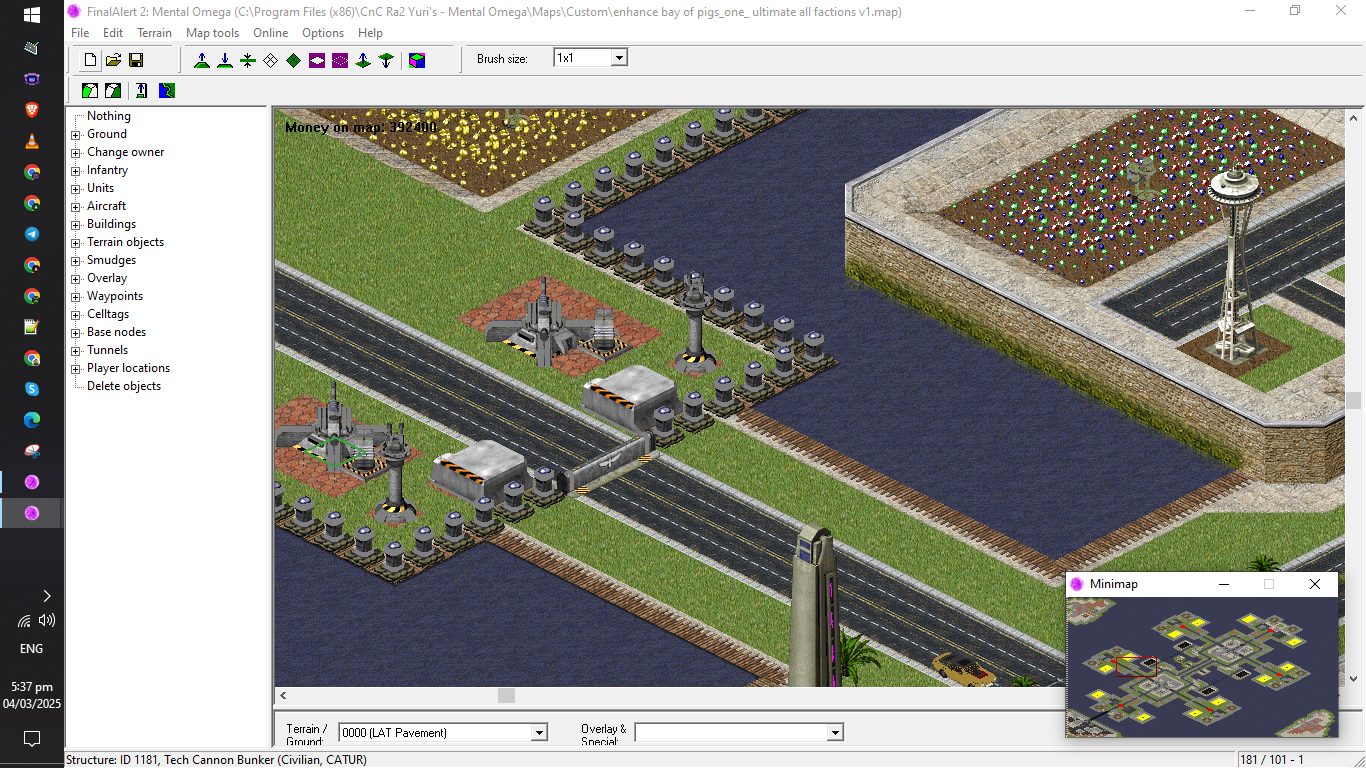Select the Hide single field purple icon
The width and height of the screenshot is (1366, 768).
pos(317,60)
